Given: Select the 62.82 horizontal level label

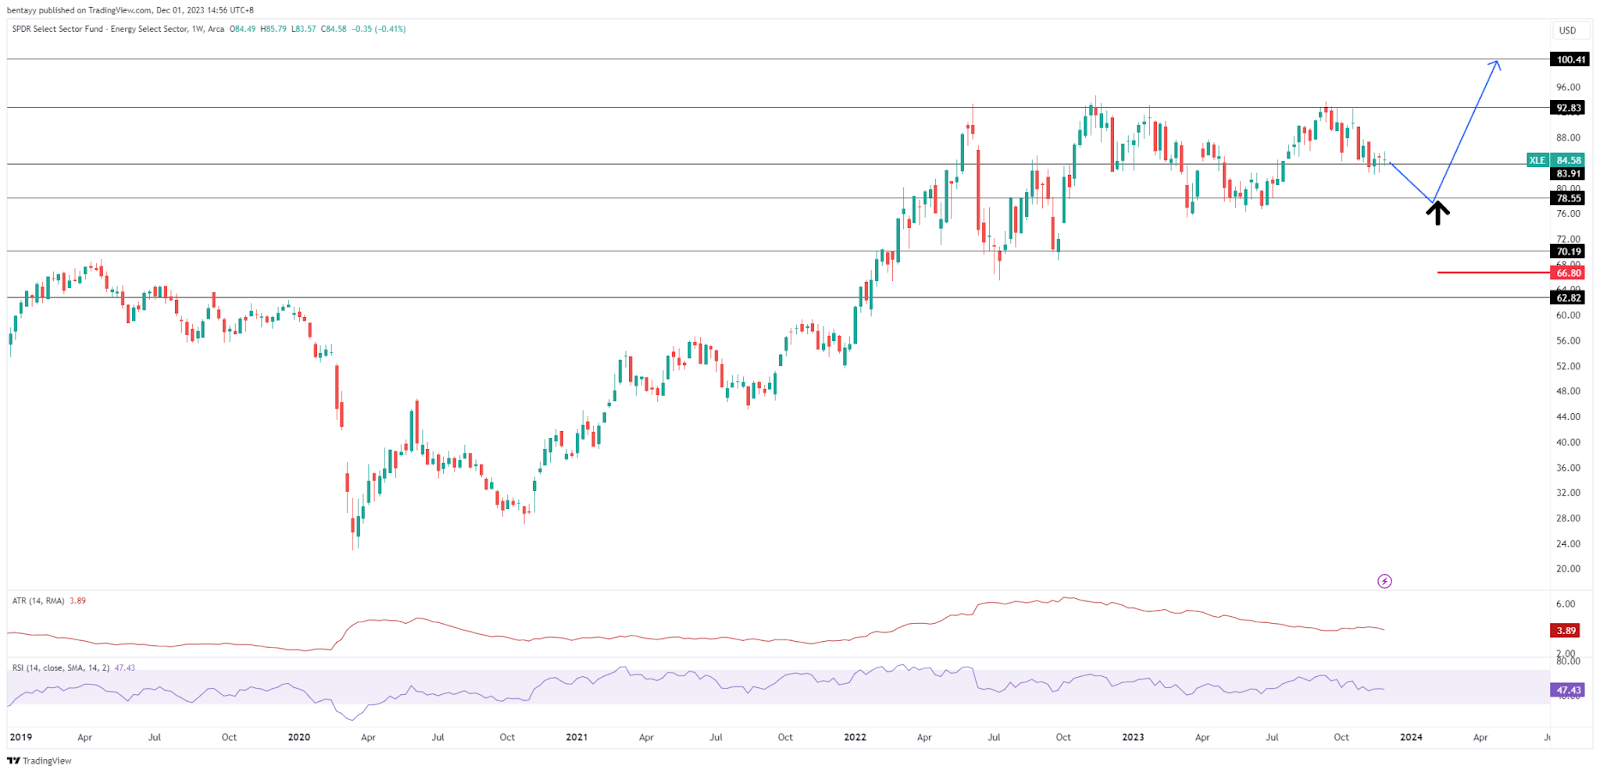Looking at the screenshot, I should point(1568,298).
